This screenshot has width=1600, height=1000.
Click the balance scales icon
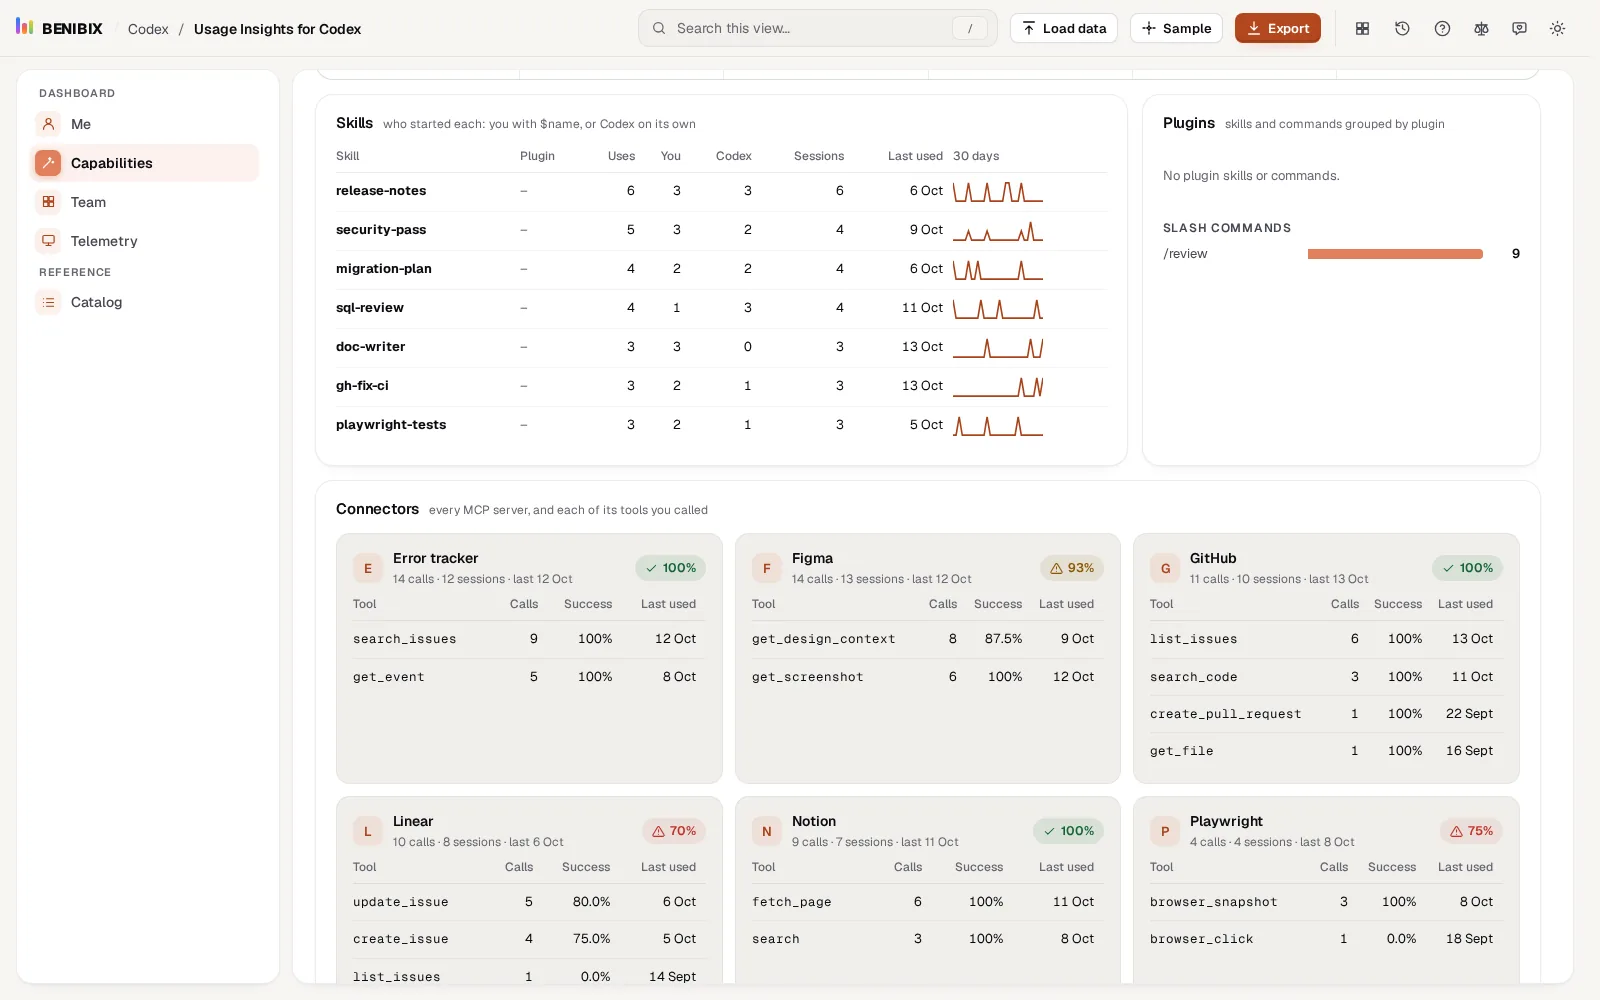1481,28
